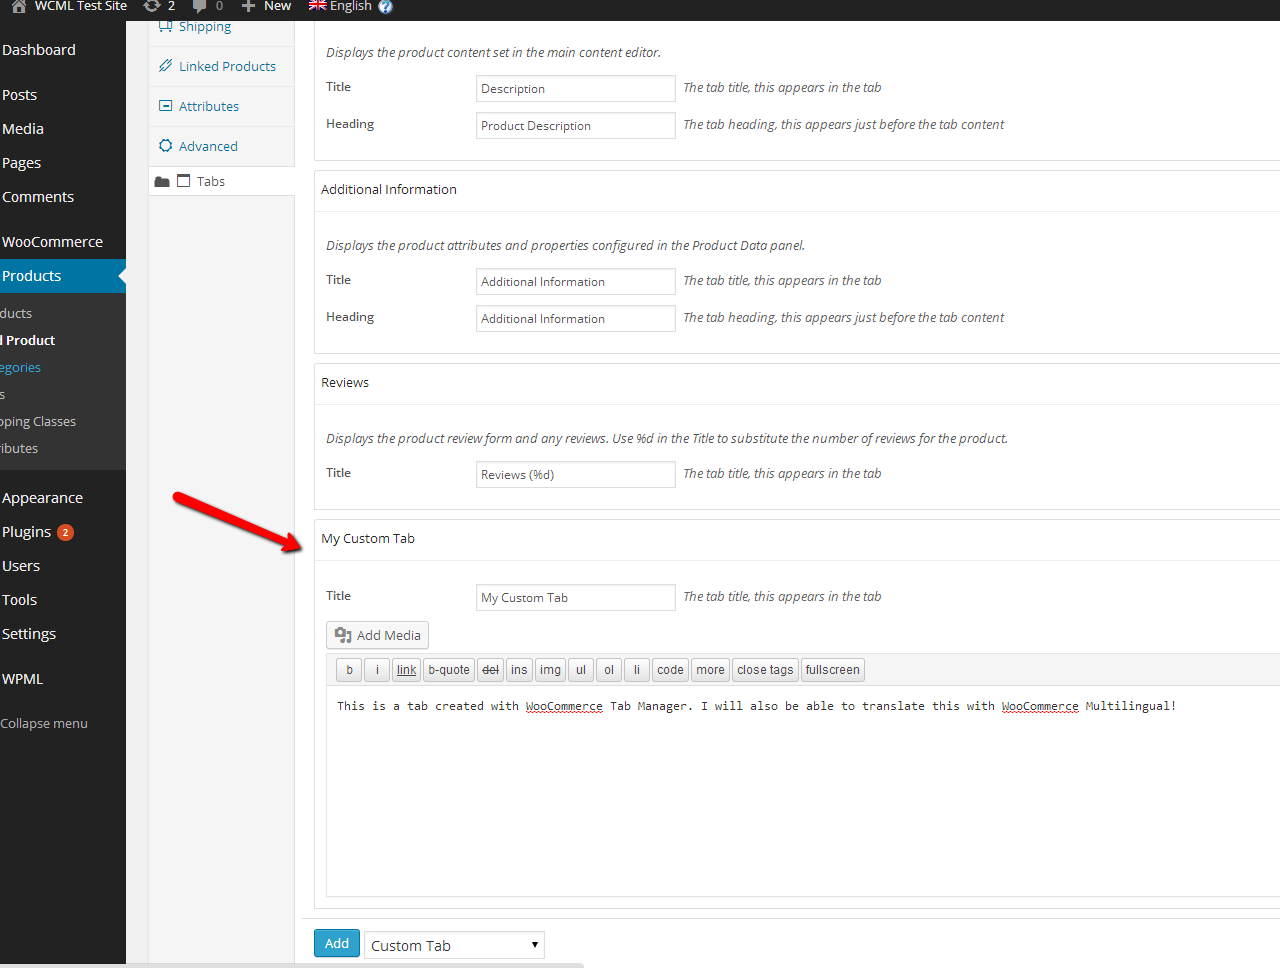Click the help question mark icon beside English

385,7
